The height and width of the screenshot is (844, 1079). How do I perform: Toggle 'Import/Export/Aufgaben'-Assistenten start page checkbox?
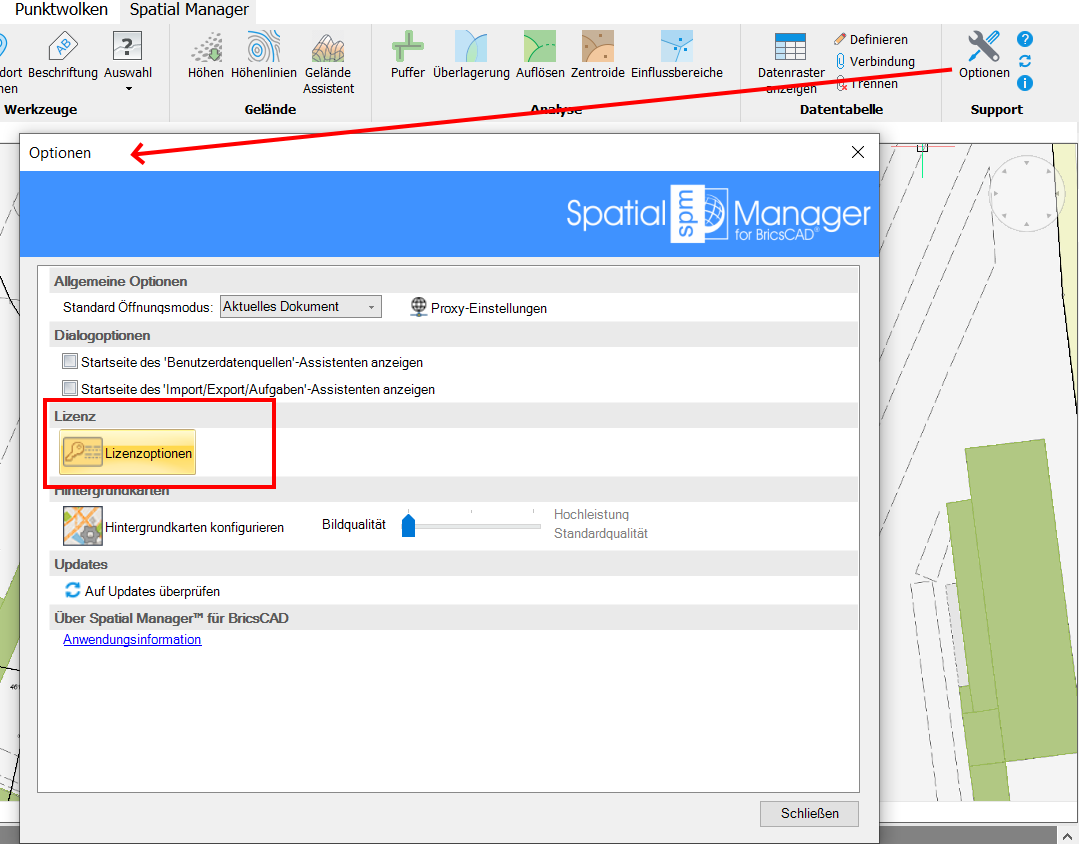click(70, 388)
